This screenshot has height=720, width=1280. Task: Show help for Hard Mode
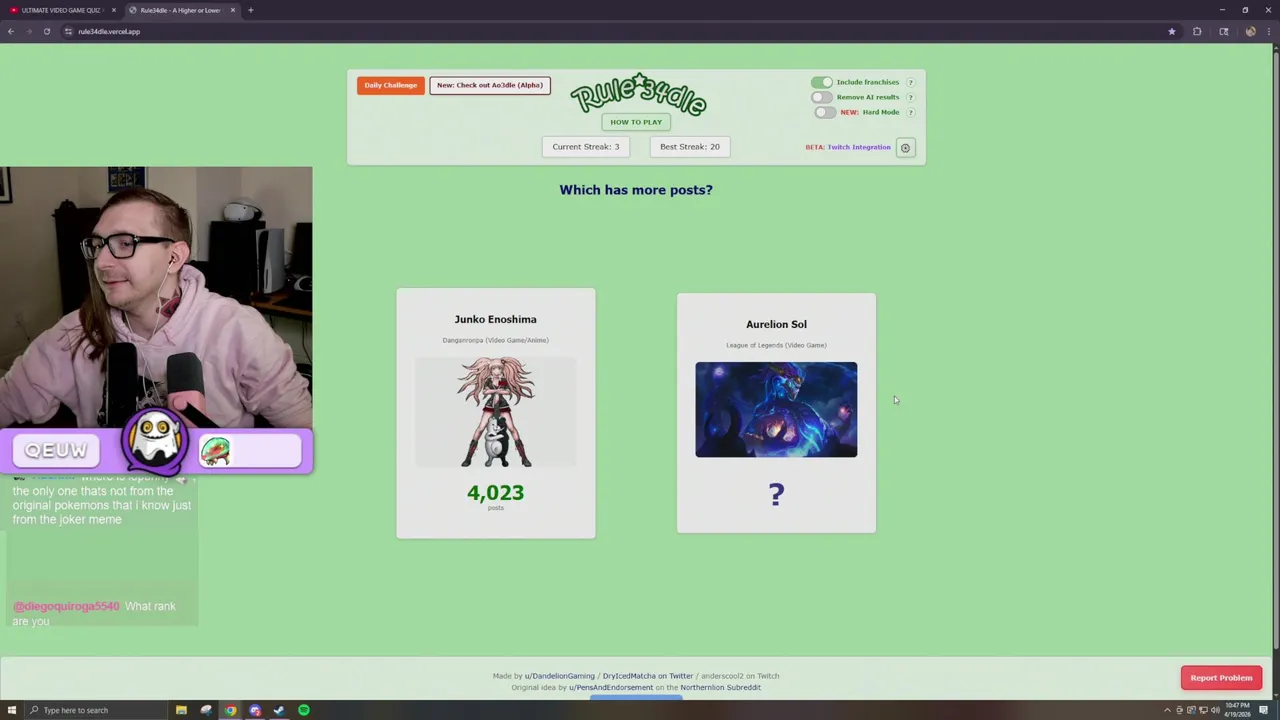click(910, 112)
